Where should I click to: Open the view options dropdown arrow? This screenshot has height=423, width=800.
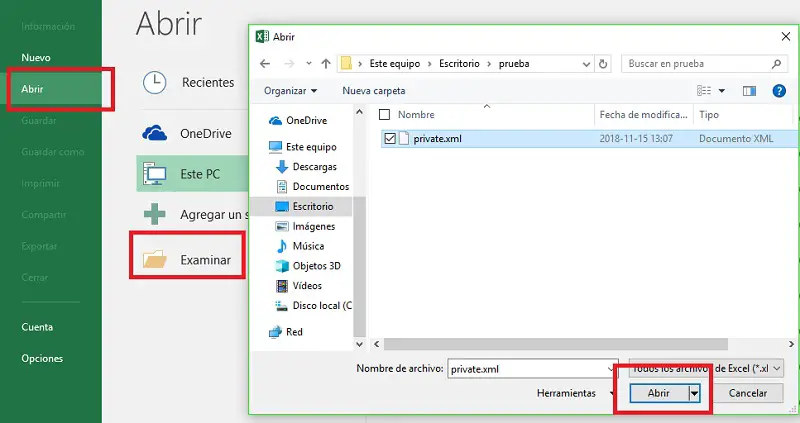click(x=722, y=91)
